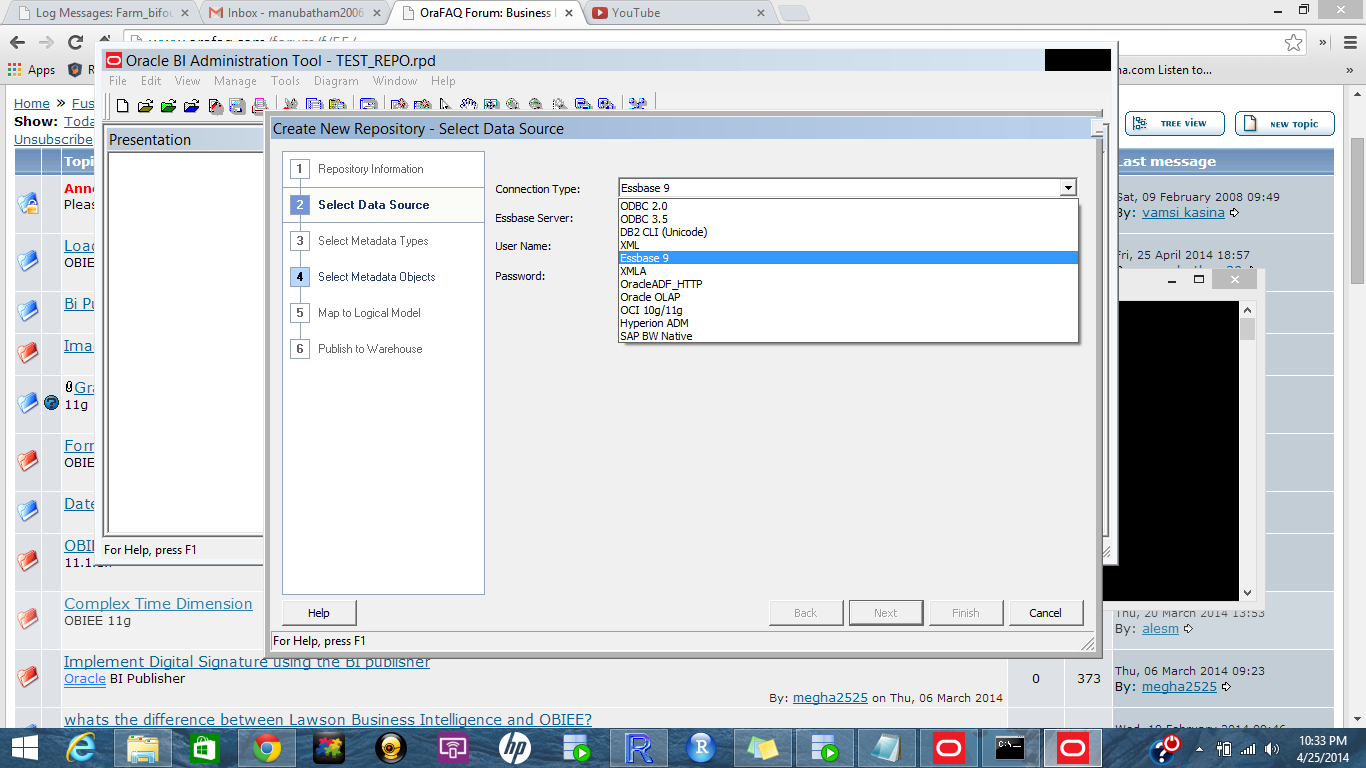Choose XMLA connection type
This screenshot has width=1366, height=768.
[x=848, y=271]
